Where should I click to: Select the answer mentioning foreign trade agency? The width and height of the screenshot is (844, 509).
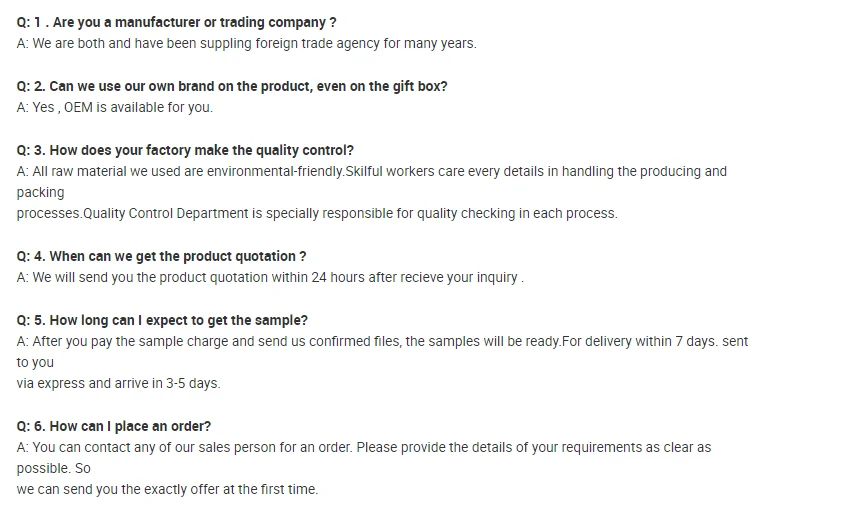click(246, 43)
